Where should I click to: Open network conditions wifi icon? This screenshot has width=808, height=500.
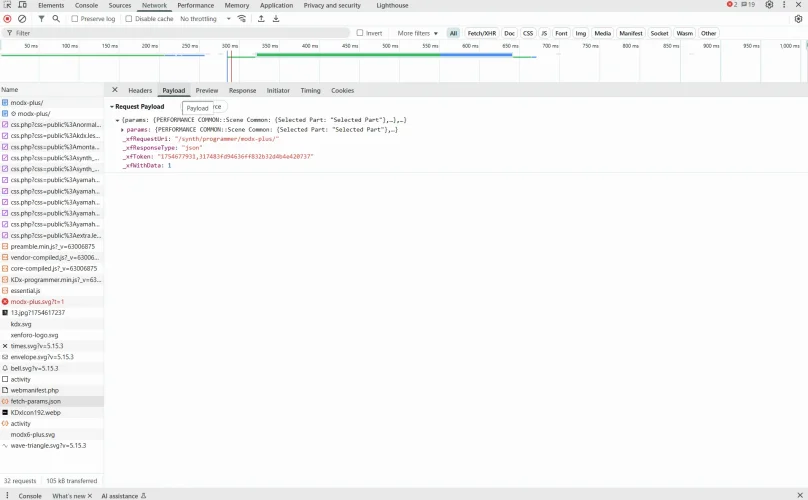pyautogui.click(x=241, y=19)
